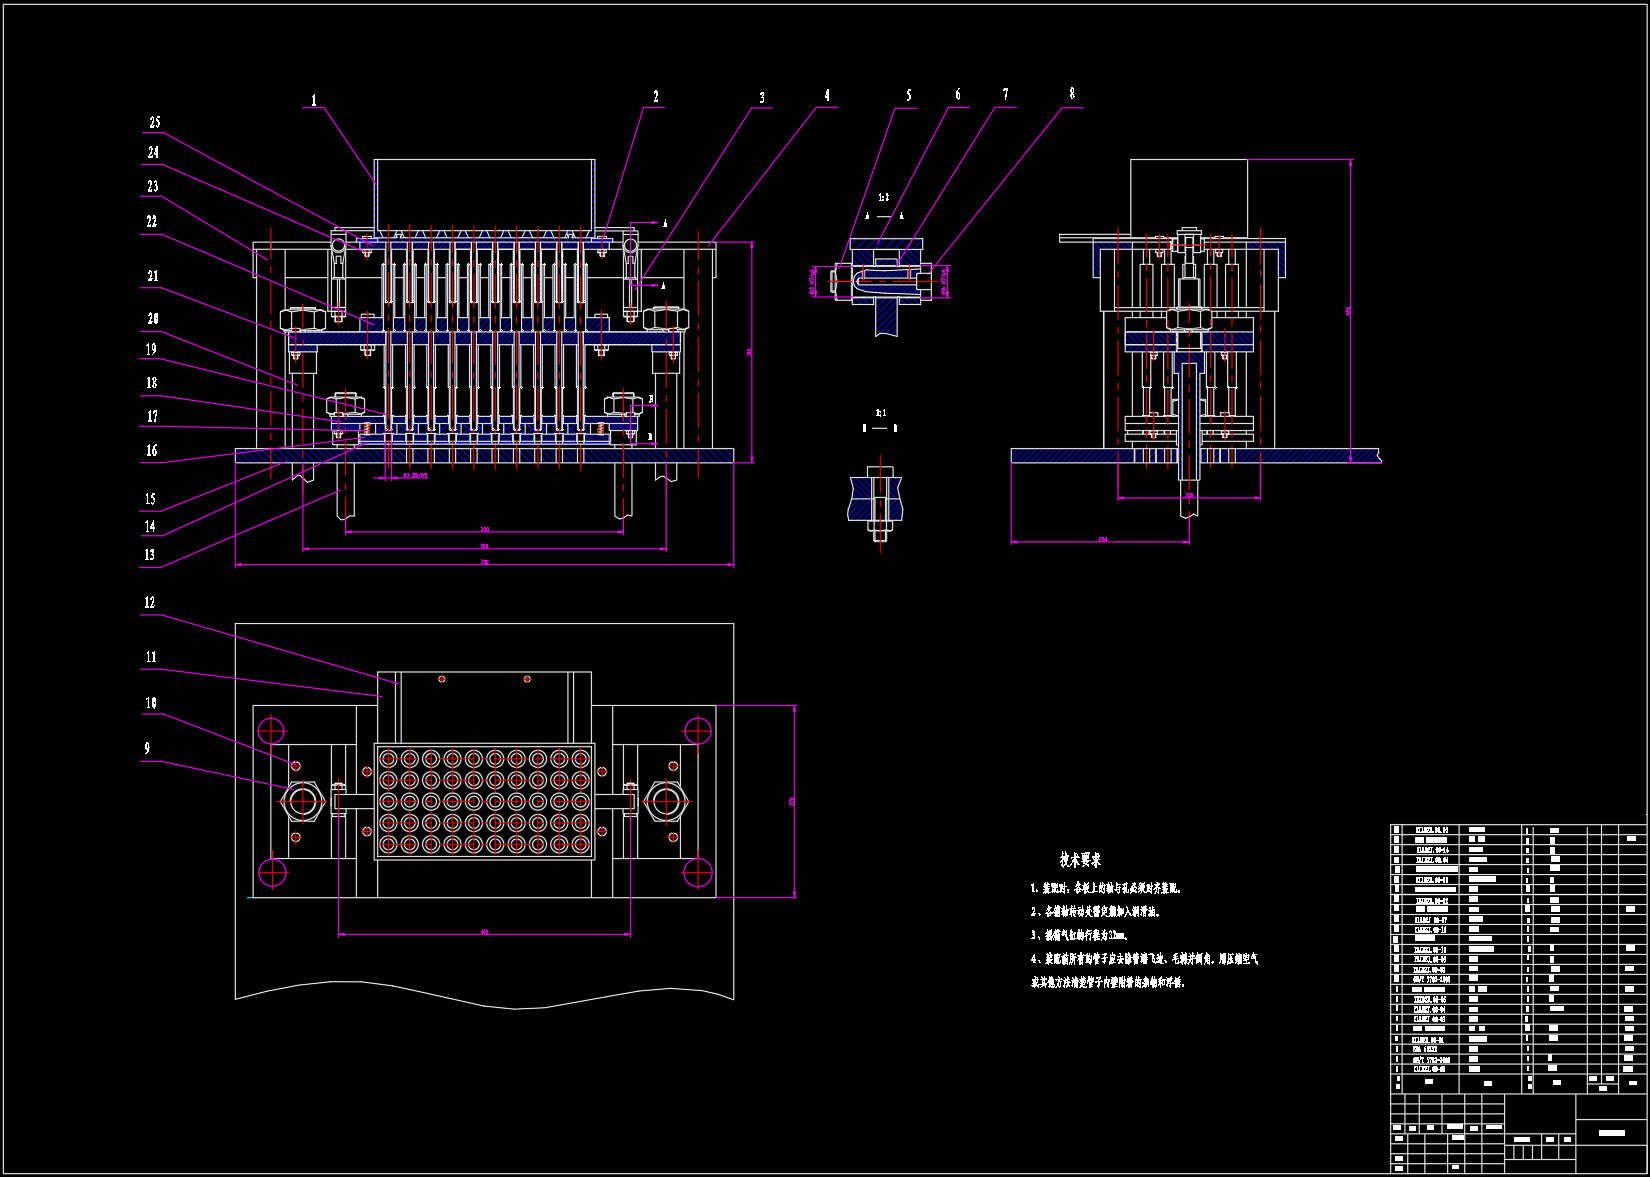Select the B-B bolt detail drawing
This screenshot has height=1177, width=1650.
point(879,500)
